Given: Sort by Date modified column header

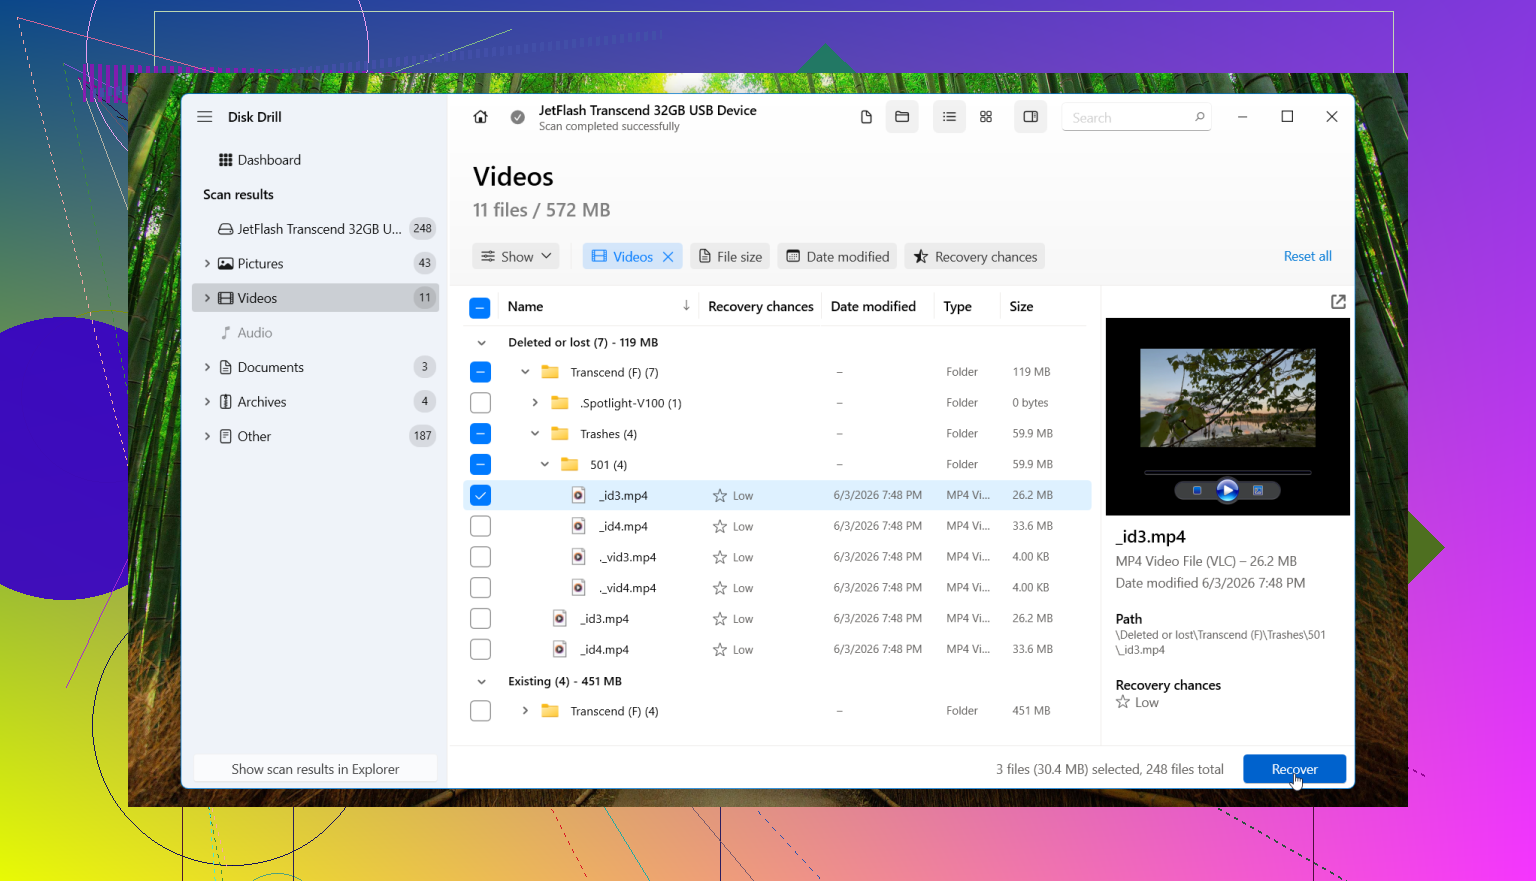Looking at the screenshot, I should pos(873,307).
